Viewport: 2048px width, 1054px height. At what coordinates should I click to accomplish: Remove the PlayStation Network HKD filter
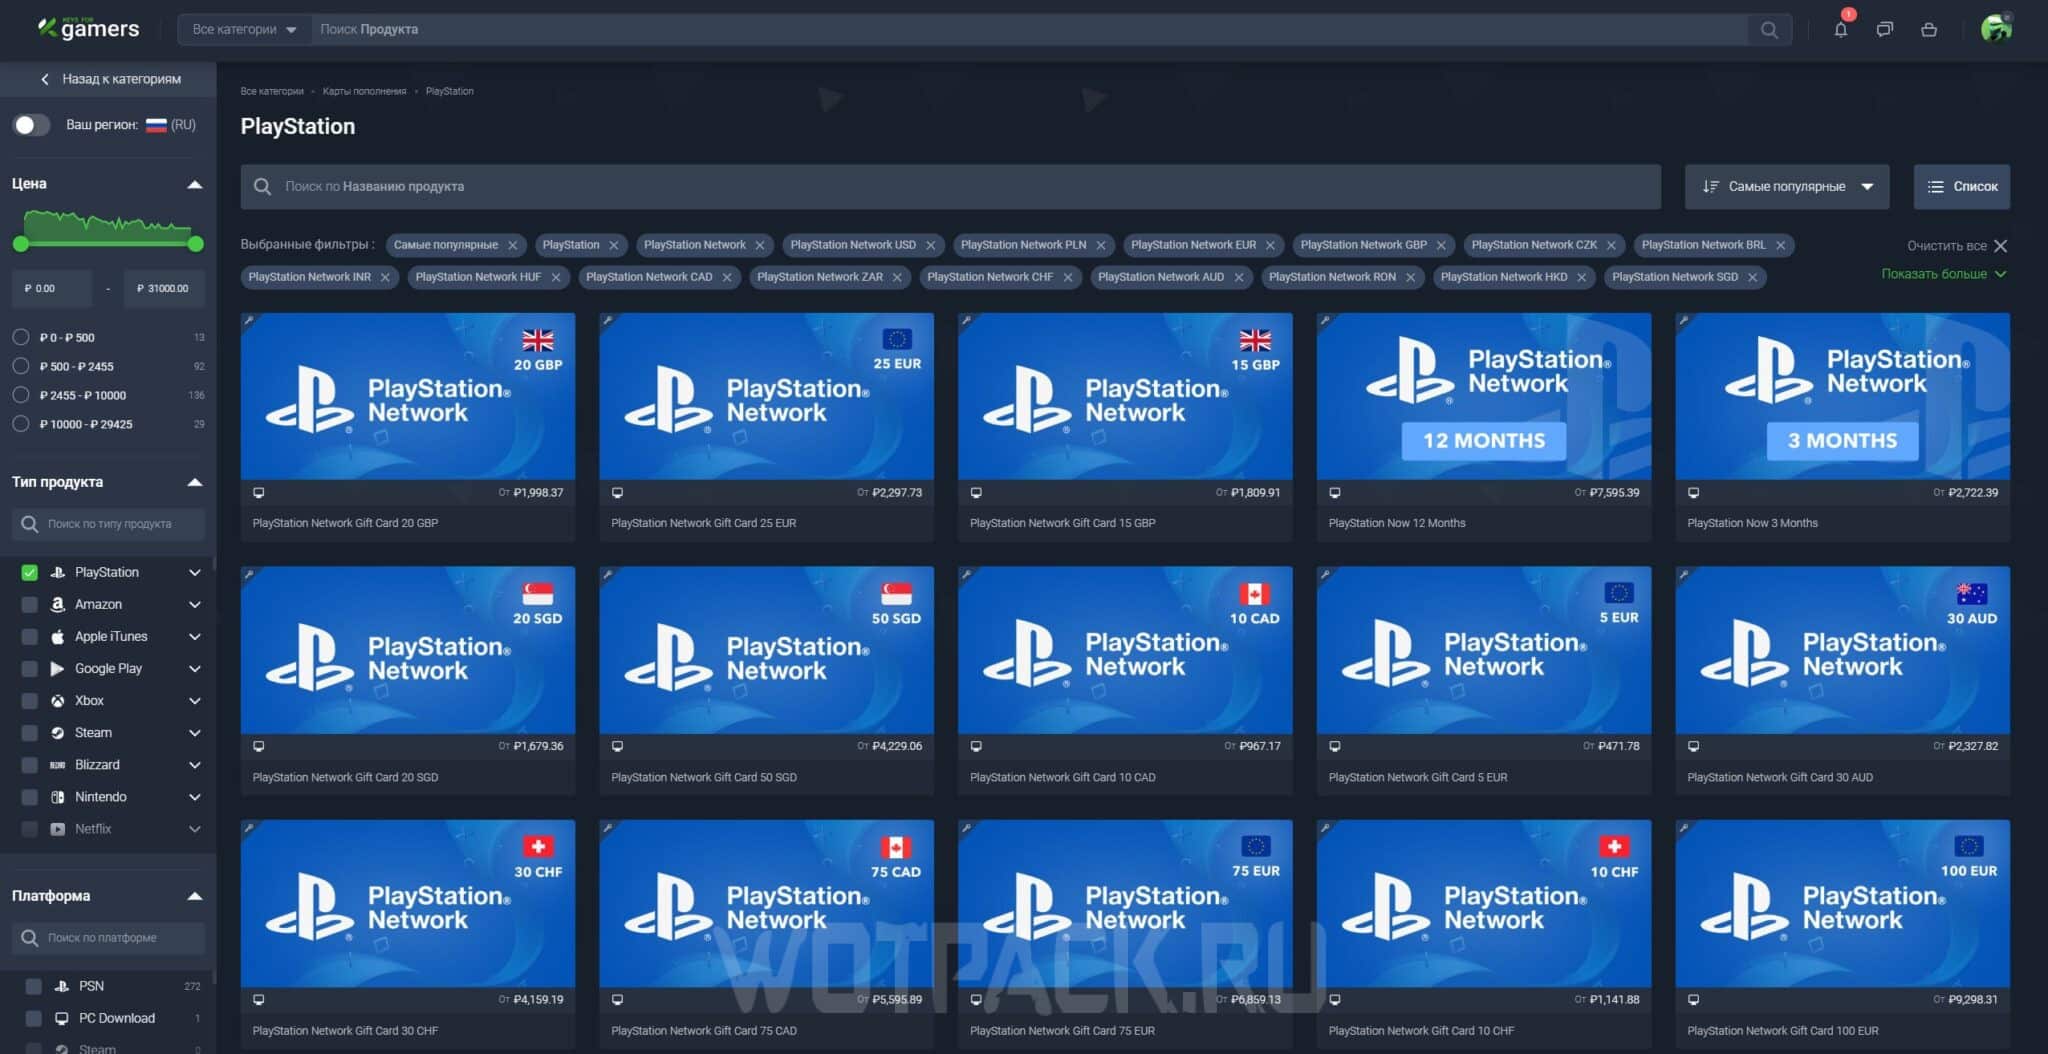point(1581,277)
